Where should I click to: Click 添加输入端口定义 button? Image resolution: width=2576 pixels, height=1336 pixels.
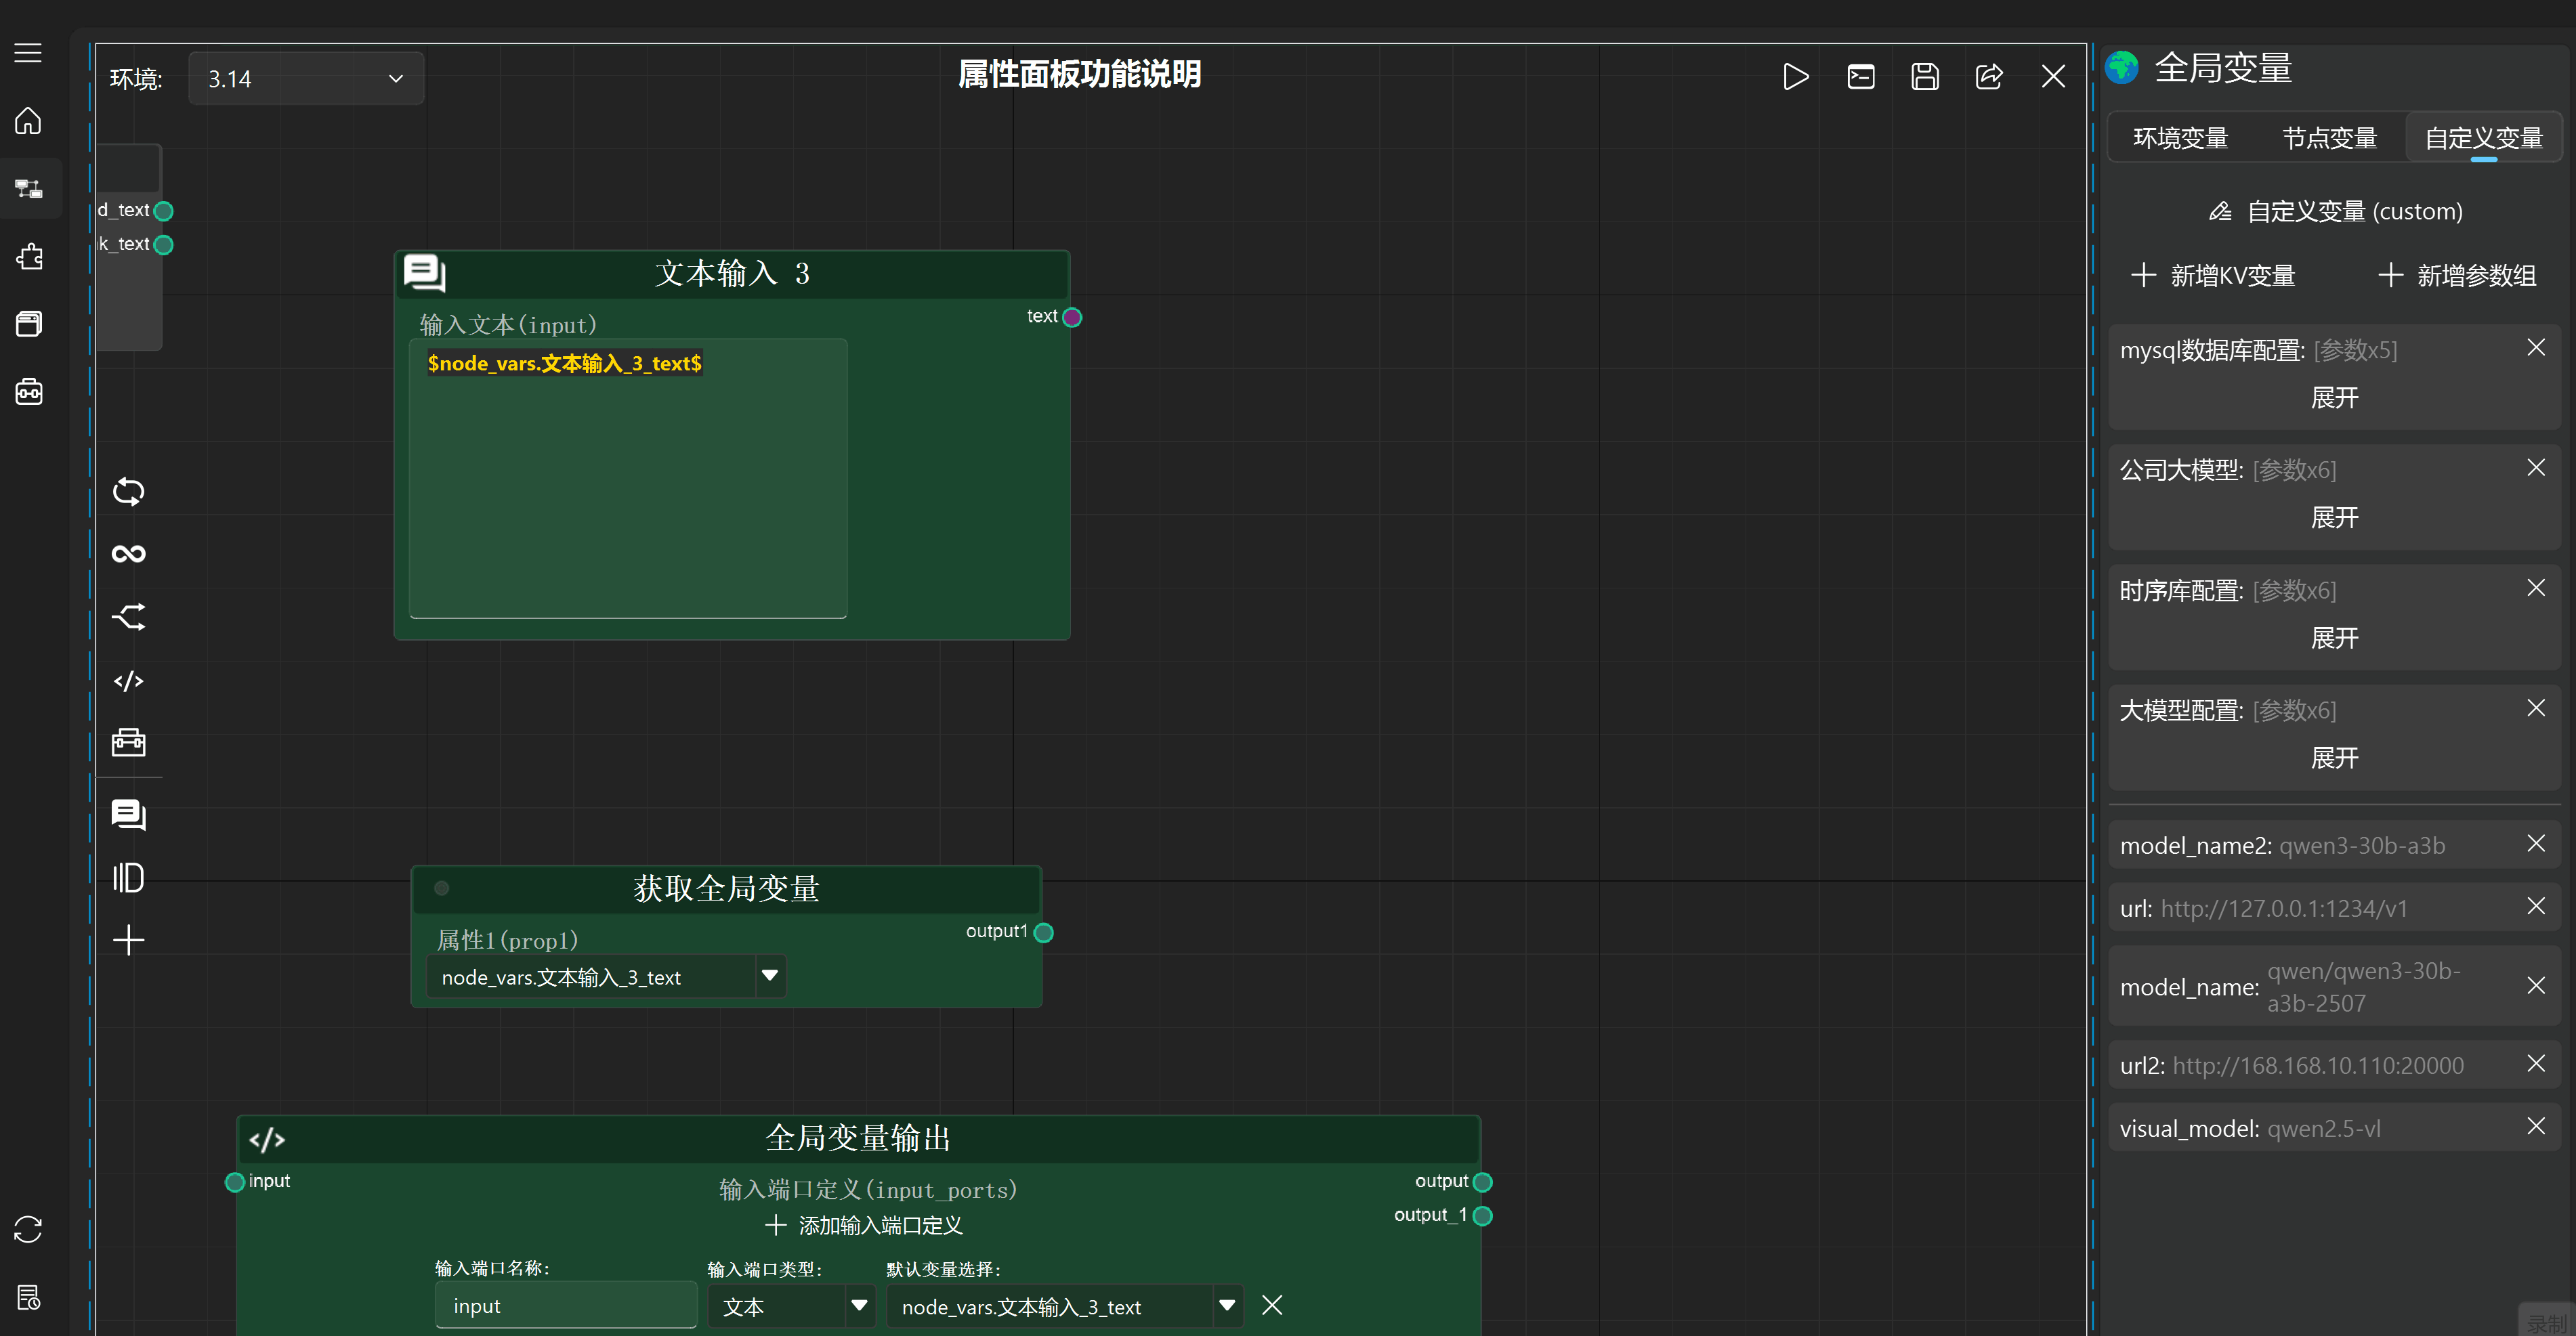[x=864, y=1225]
